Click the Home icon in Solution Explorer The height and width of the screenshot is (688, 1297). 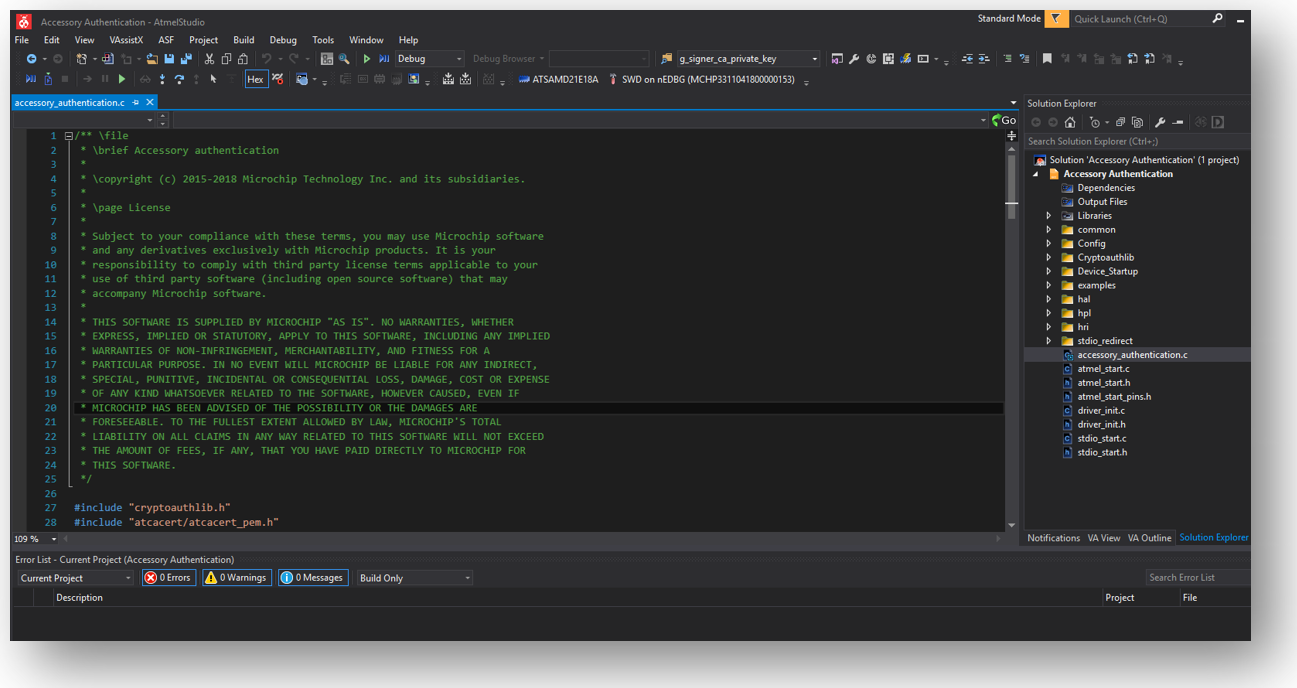[1070, 122]
